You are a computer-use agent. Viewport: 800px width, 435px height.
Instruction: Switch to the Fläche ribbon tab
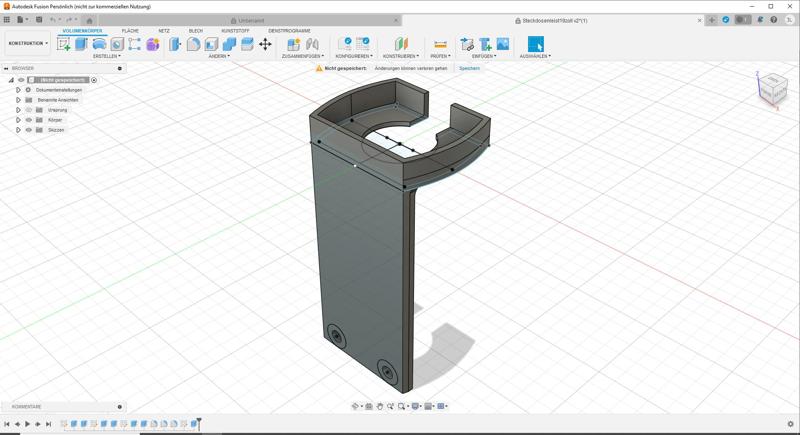(x=130, y=31)
